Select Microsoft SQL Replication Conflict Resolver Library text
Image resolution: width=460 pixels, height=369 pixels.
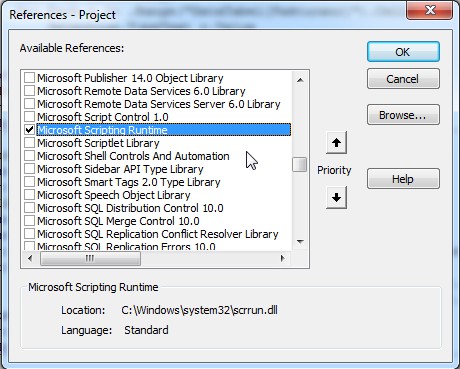pyautogui.click(x=158, y=234)
